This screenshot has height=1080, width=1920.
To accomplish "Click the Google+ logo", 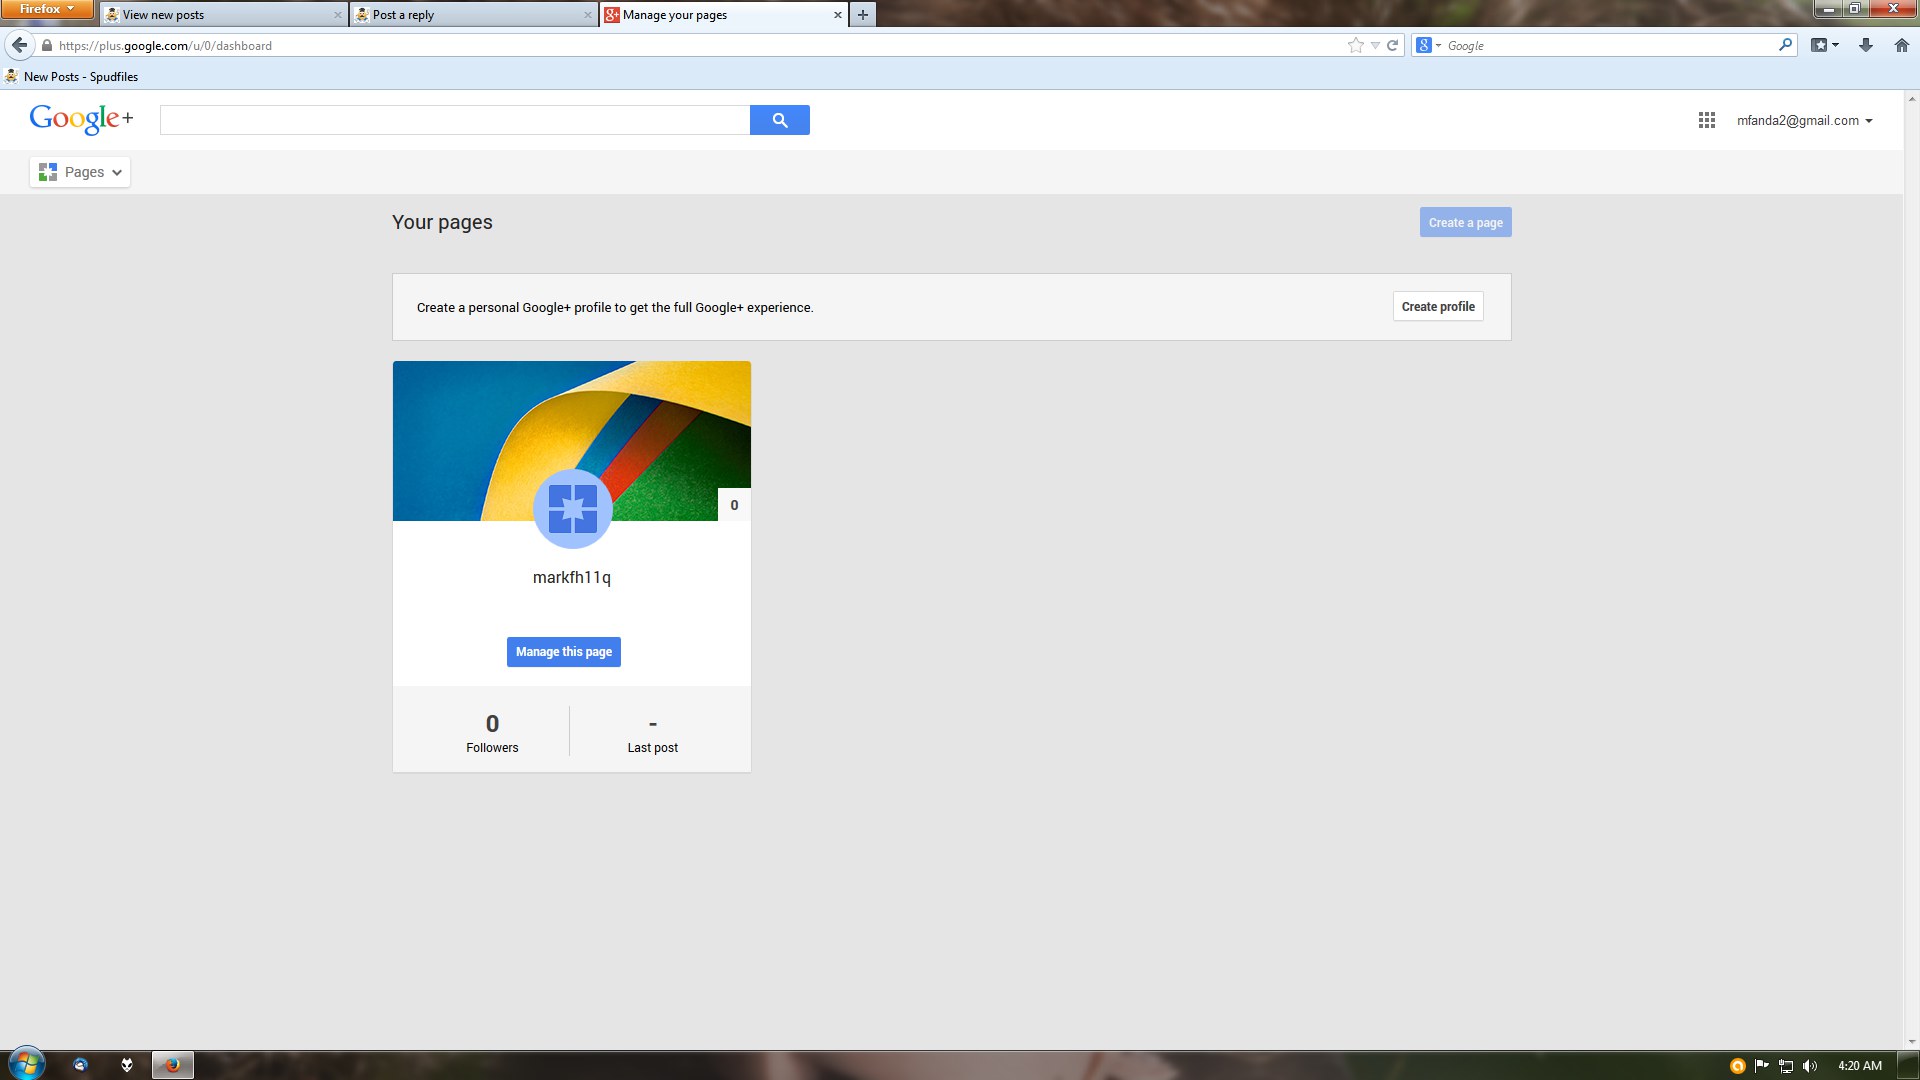I will coord(81,119).
